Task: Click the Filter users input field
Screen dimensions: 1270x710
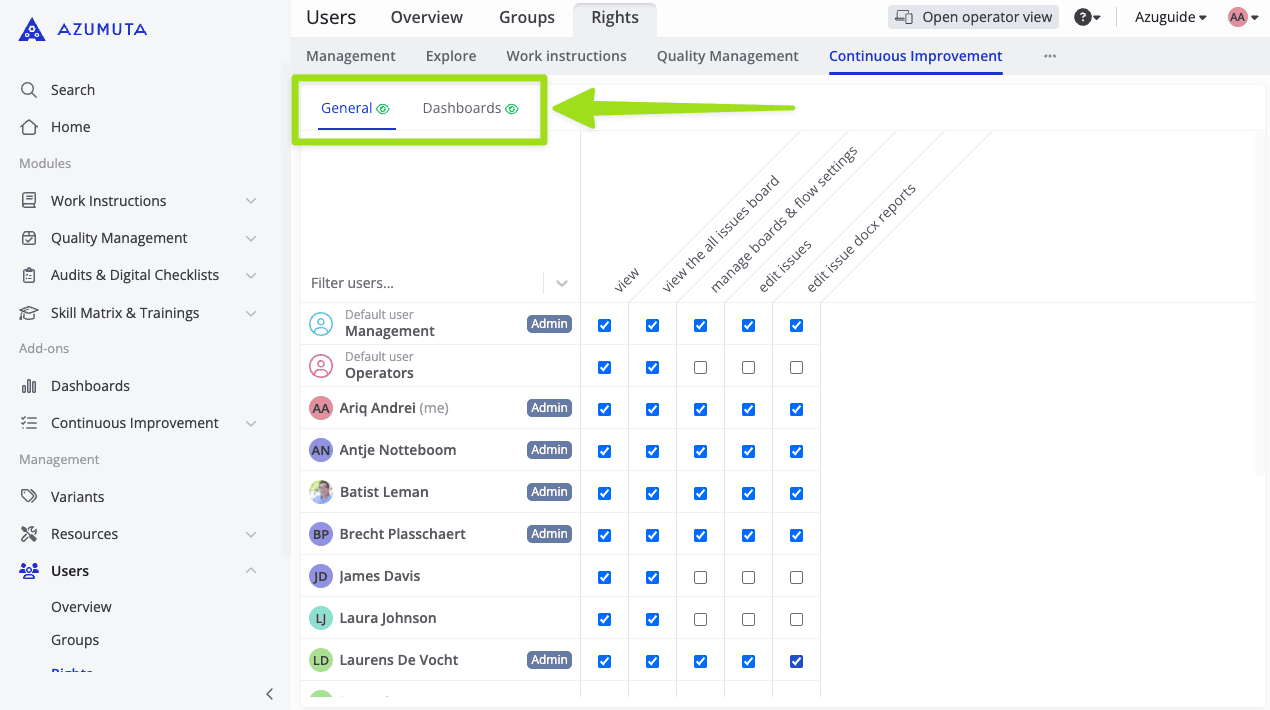Action: pyautogui.click(x=420, y=283)
